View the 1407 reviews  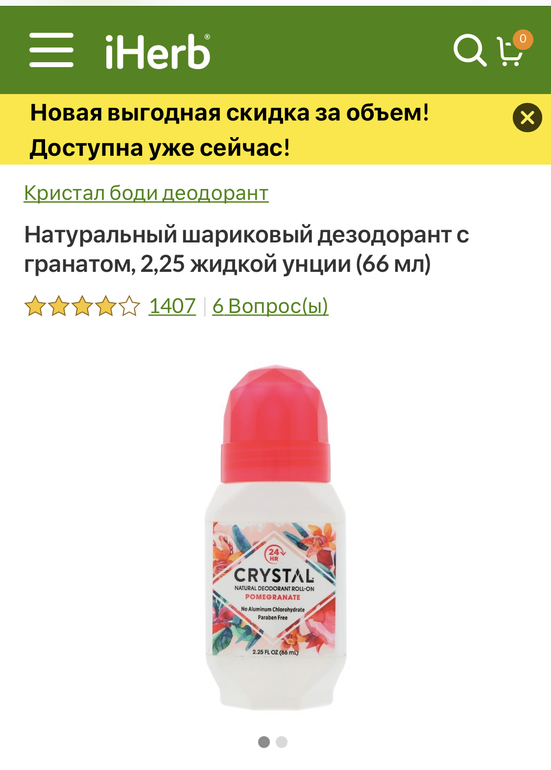(172, 305)
